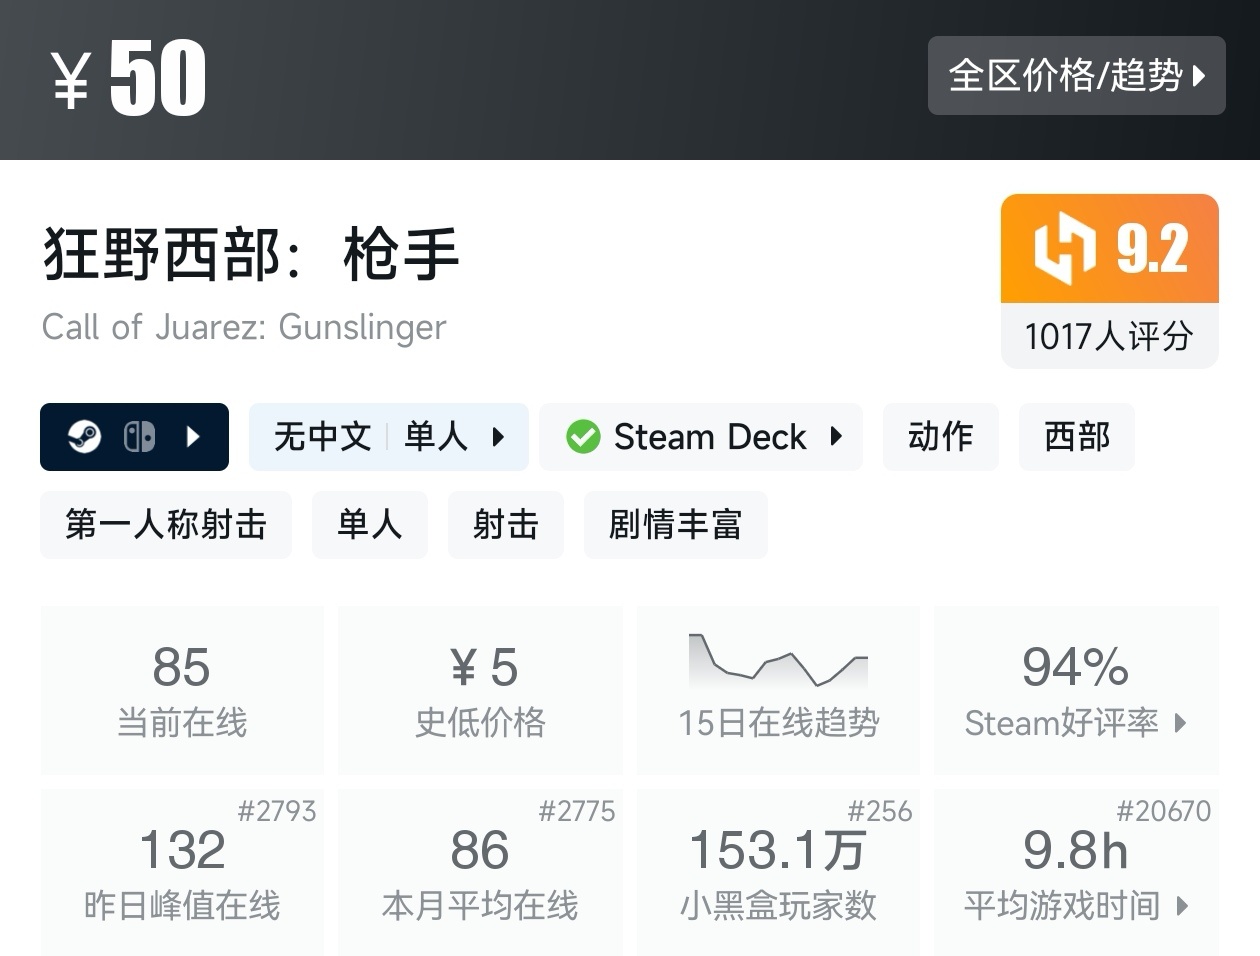This screenshot has width=1260, height=956.
Task: Click the ¥50 current price
Action: (129, 78)
